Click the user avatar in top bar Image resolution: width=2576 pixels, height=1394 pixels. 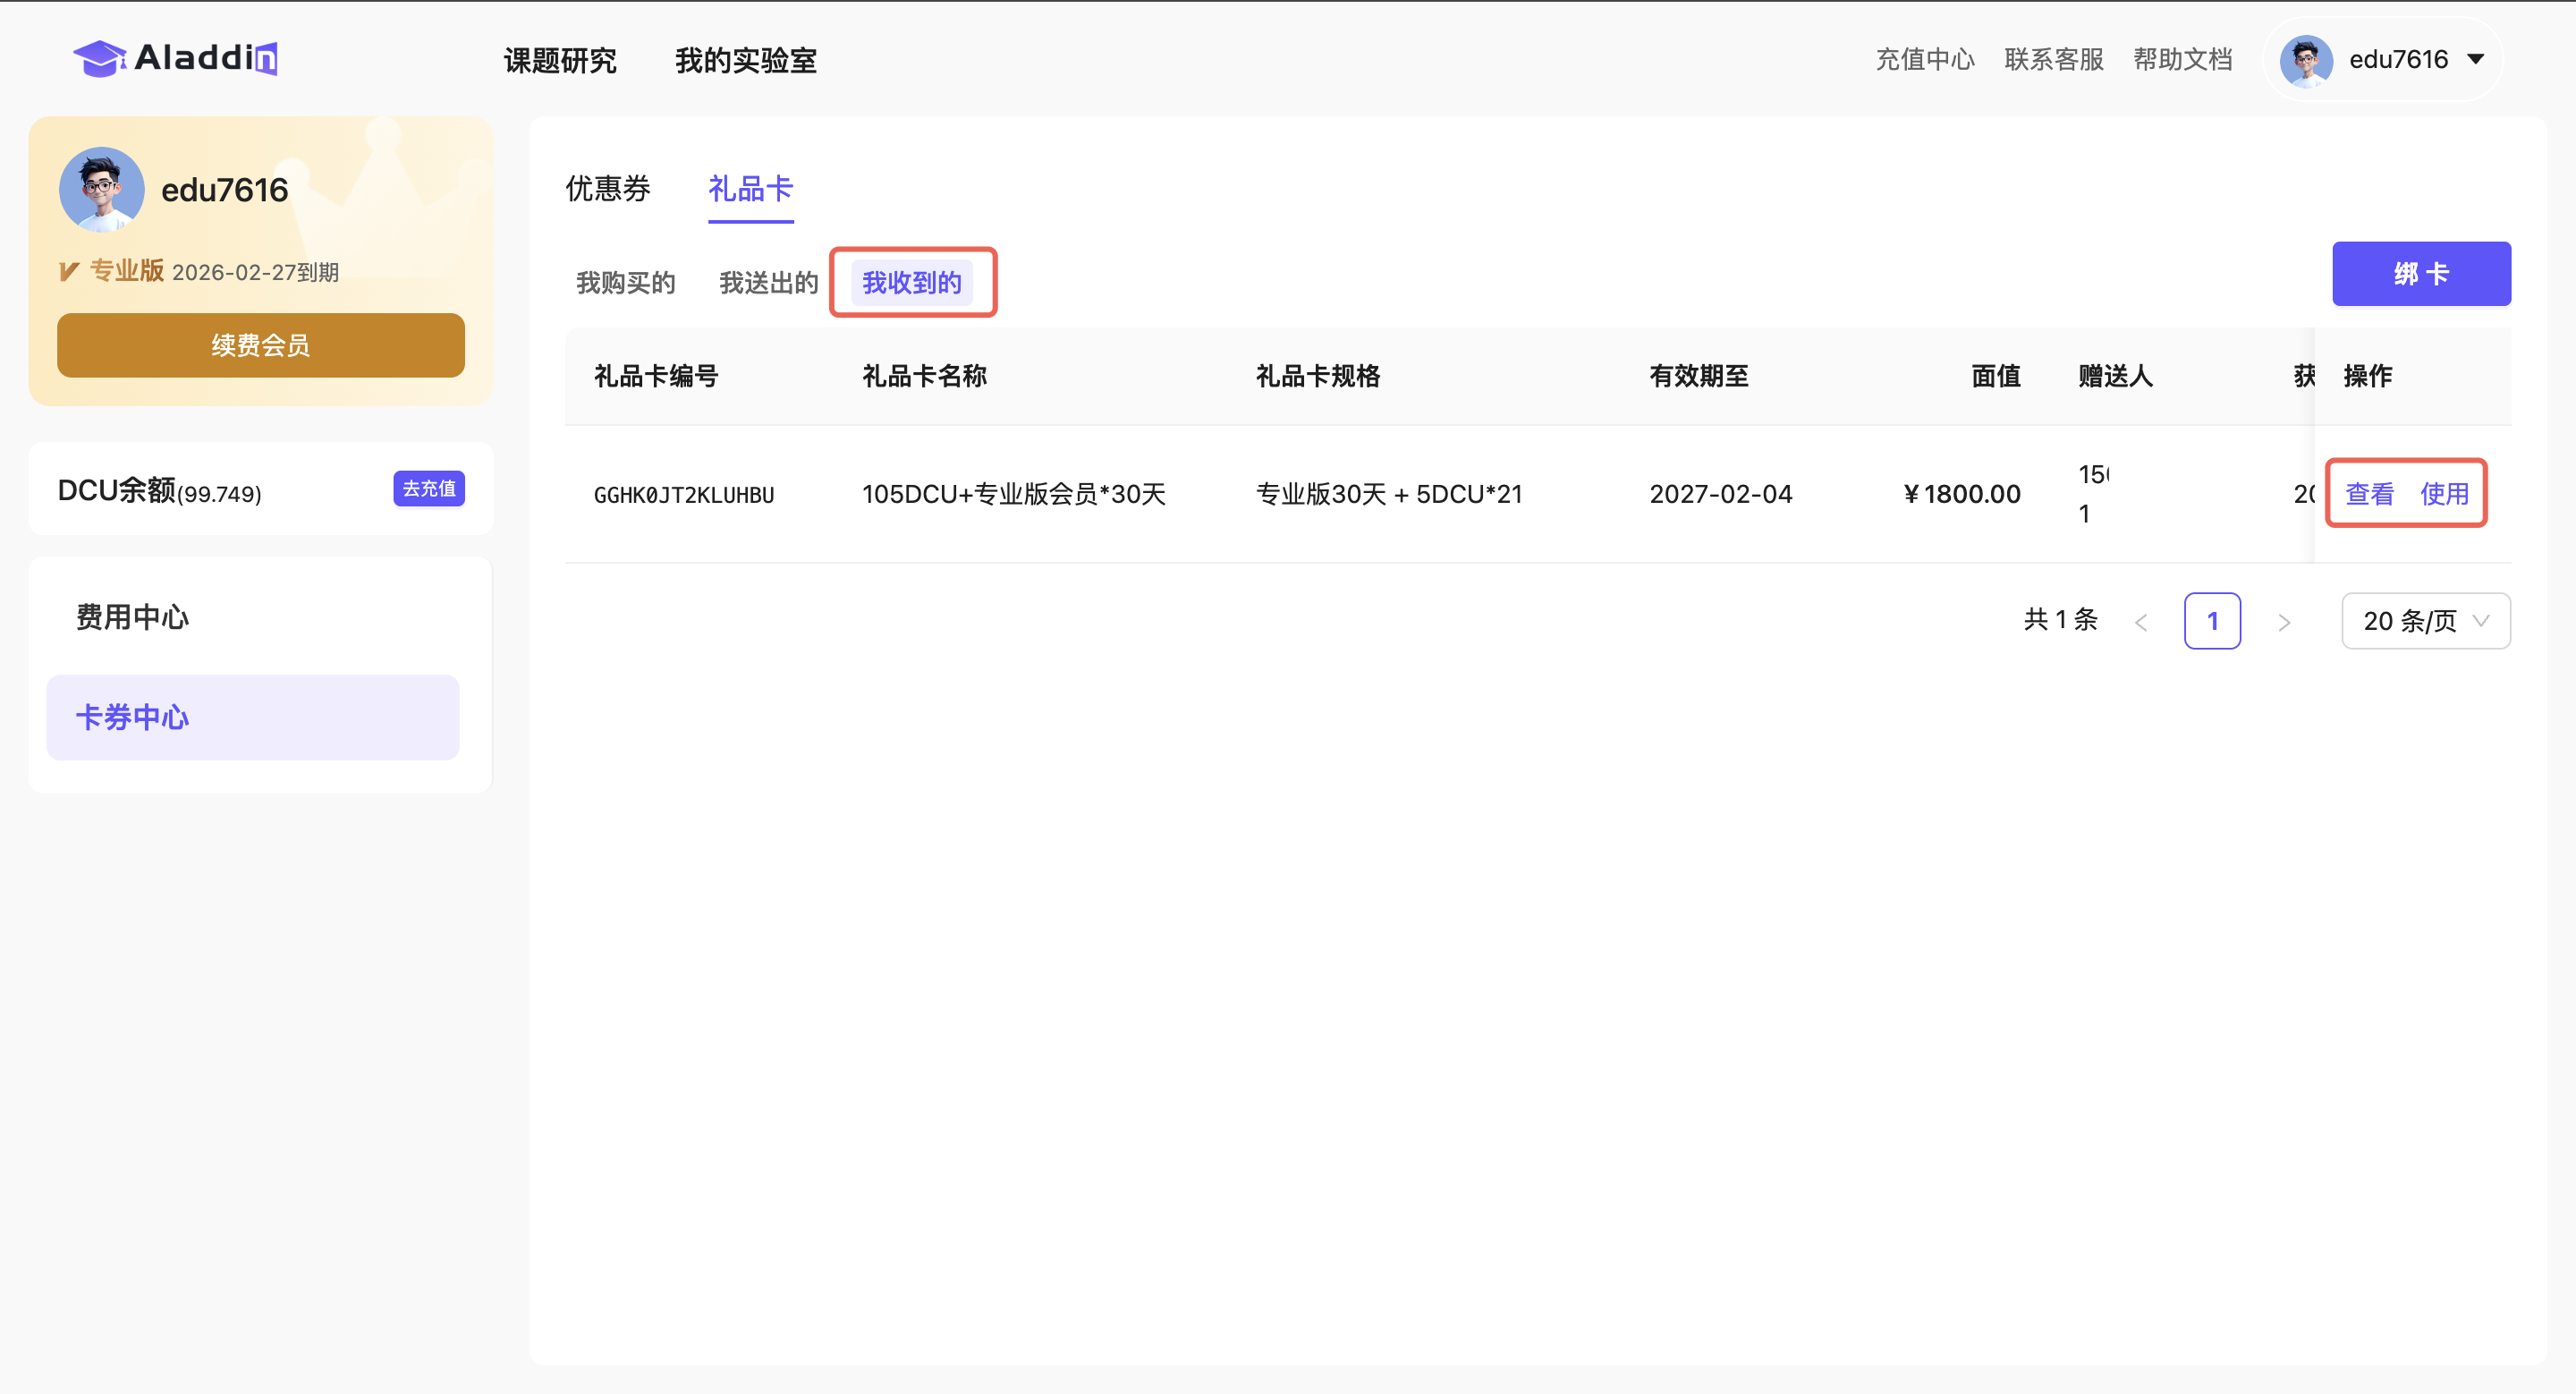tap(2305, 60)
